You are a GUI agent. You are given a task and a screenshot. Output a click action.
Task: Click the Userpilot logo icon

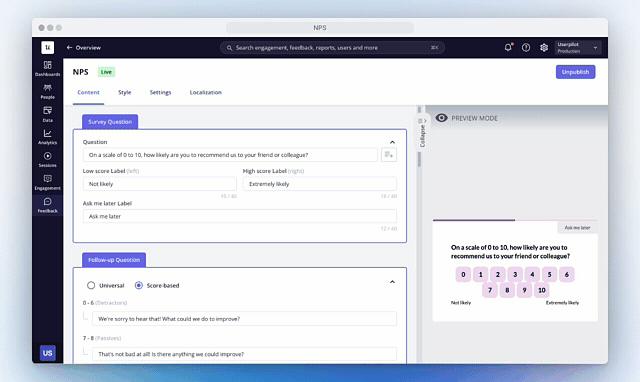click(x=47, y=47)
